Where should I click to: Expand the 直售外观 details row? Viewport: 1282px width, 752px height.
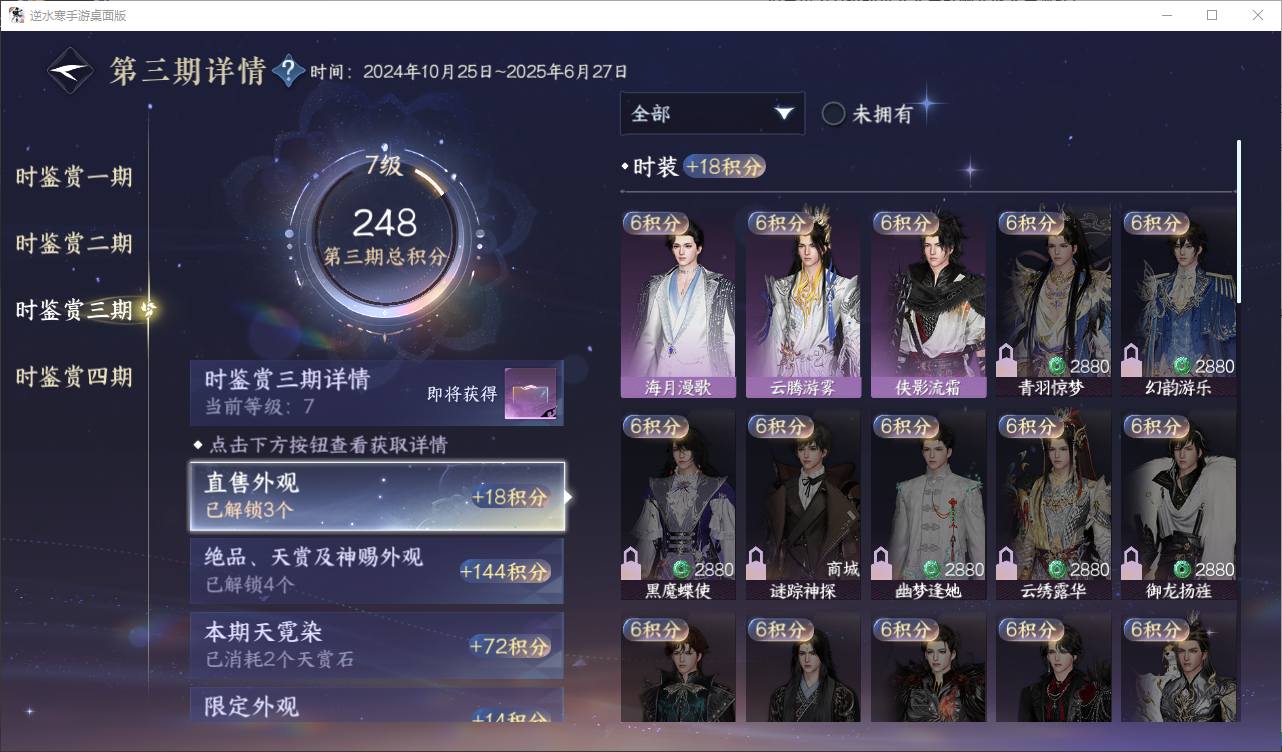[x=377, y=496]
